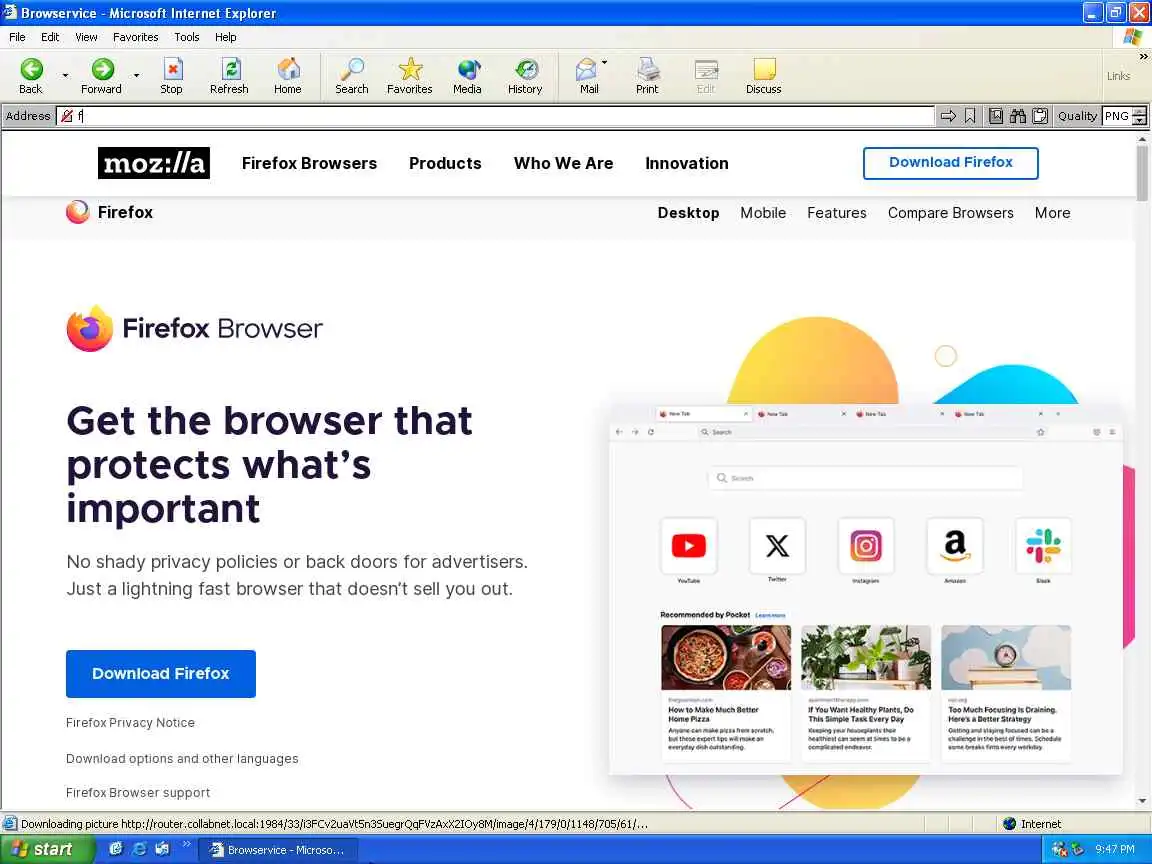The width and height of the screenshot is (1152, 864).
Task: Open the Search pane icon
Action: 352,70
